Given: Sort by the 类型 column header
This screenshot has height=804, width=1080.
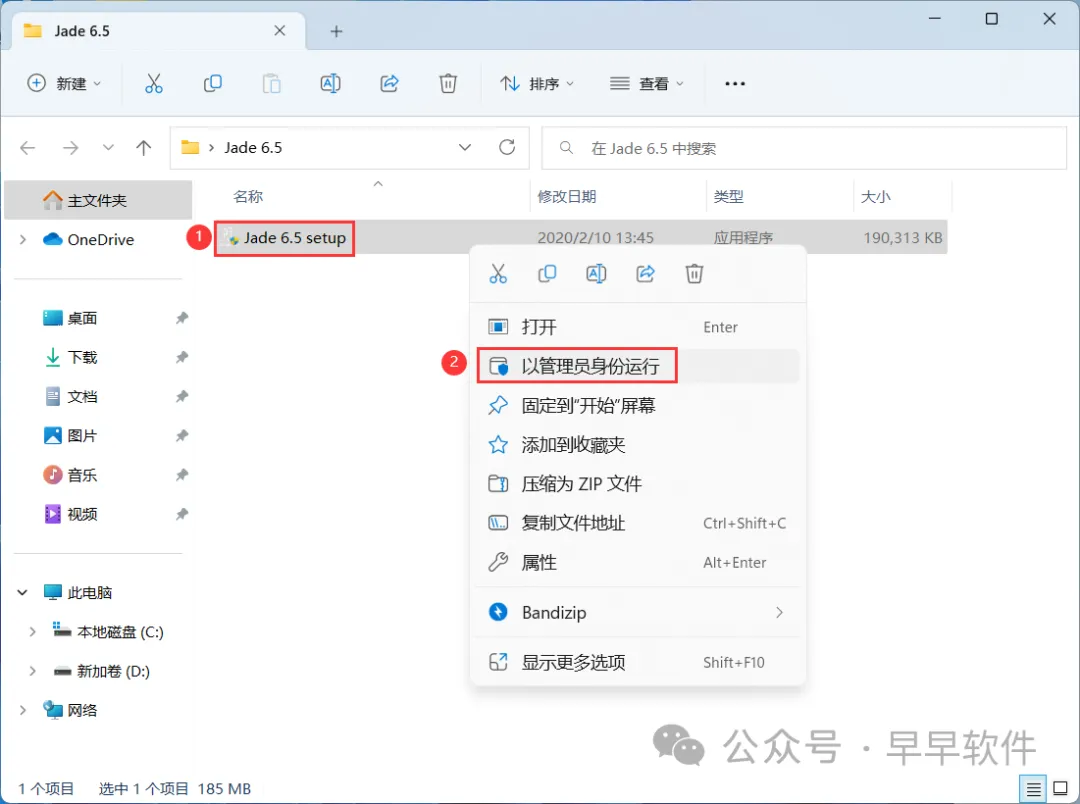Looking at the screenshot, I should 728,196.
